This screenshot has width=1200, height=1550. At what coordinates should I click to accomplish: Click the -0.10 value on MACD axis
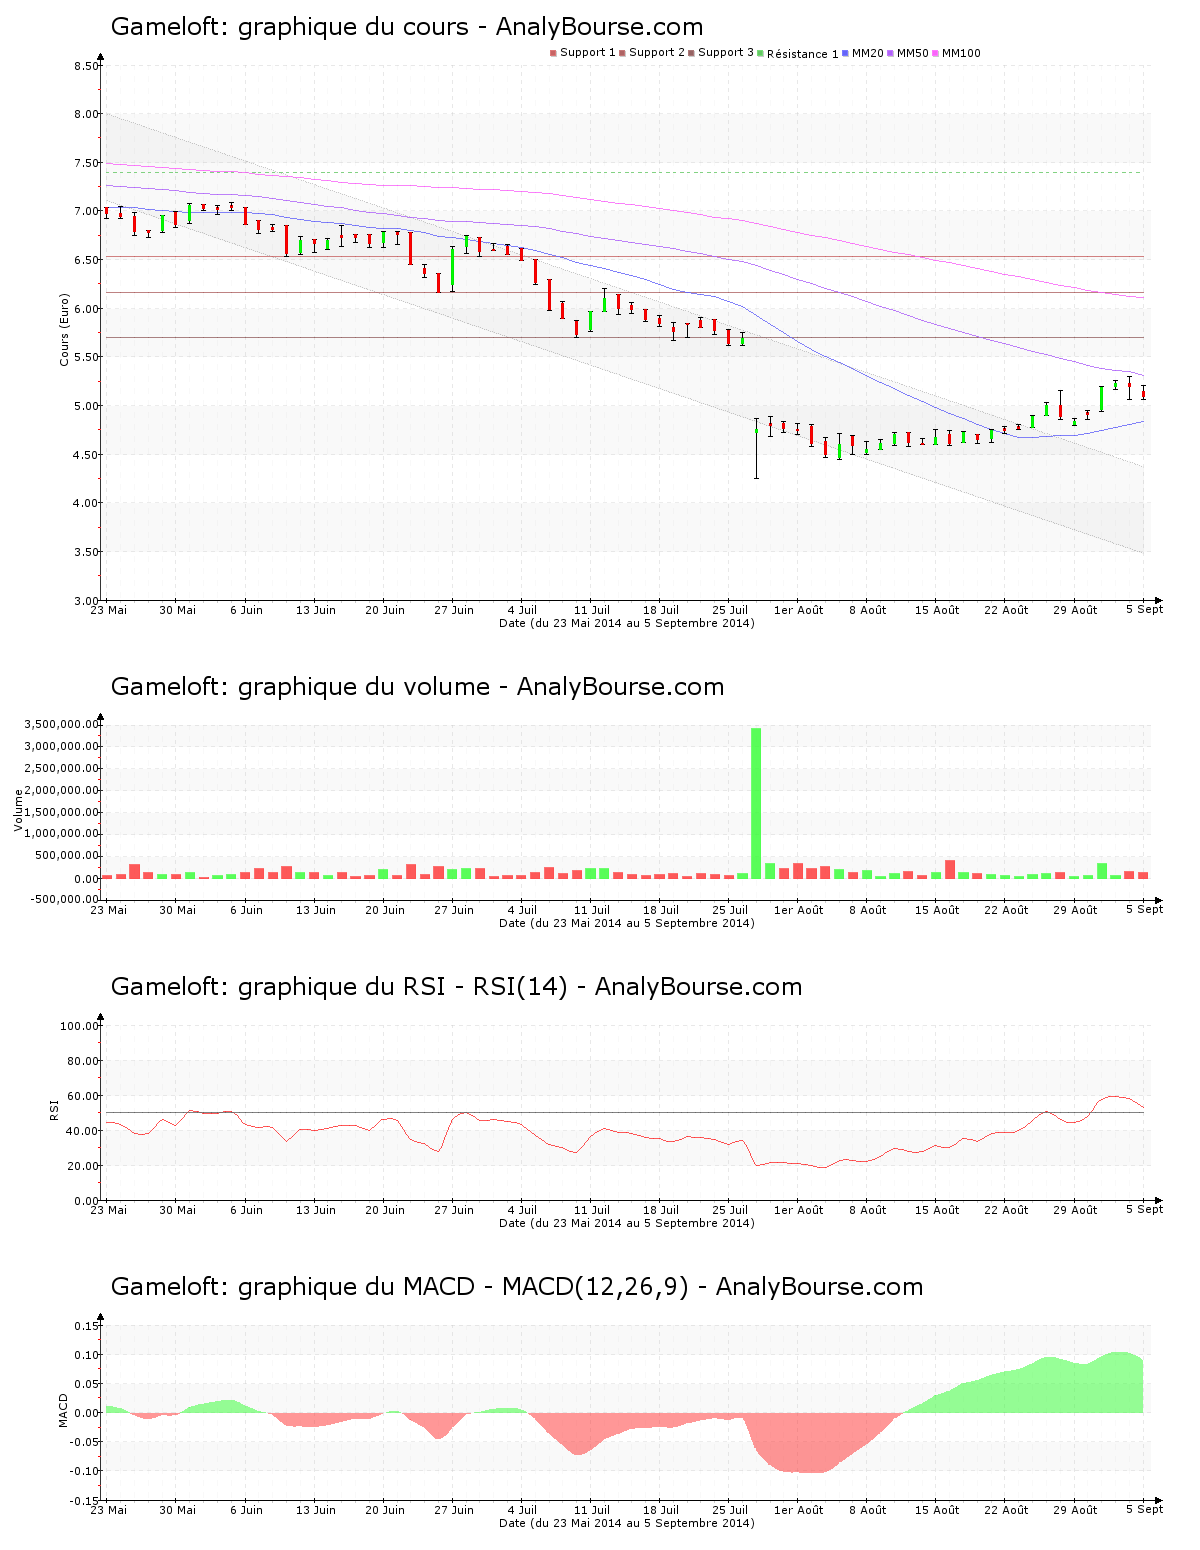coord(84,1471)
